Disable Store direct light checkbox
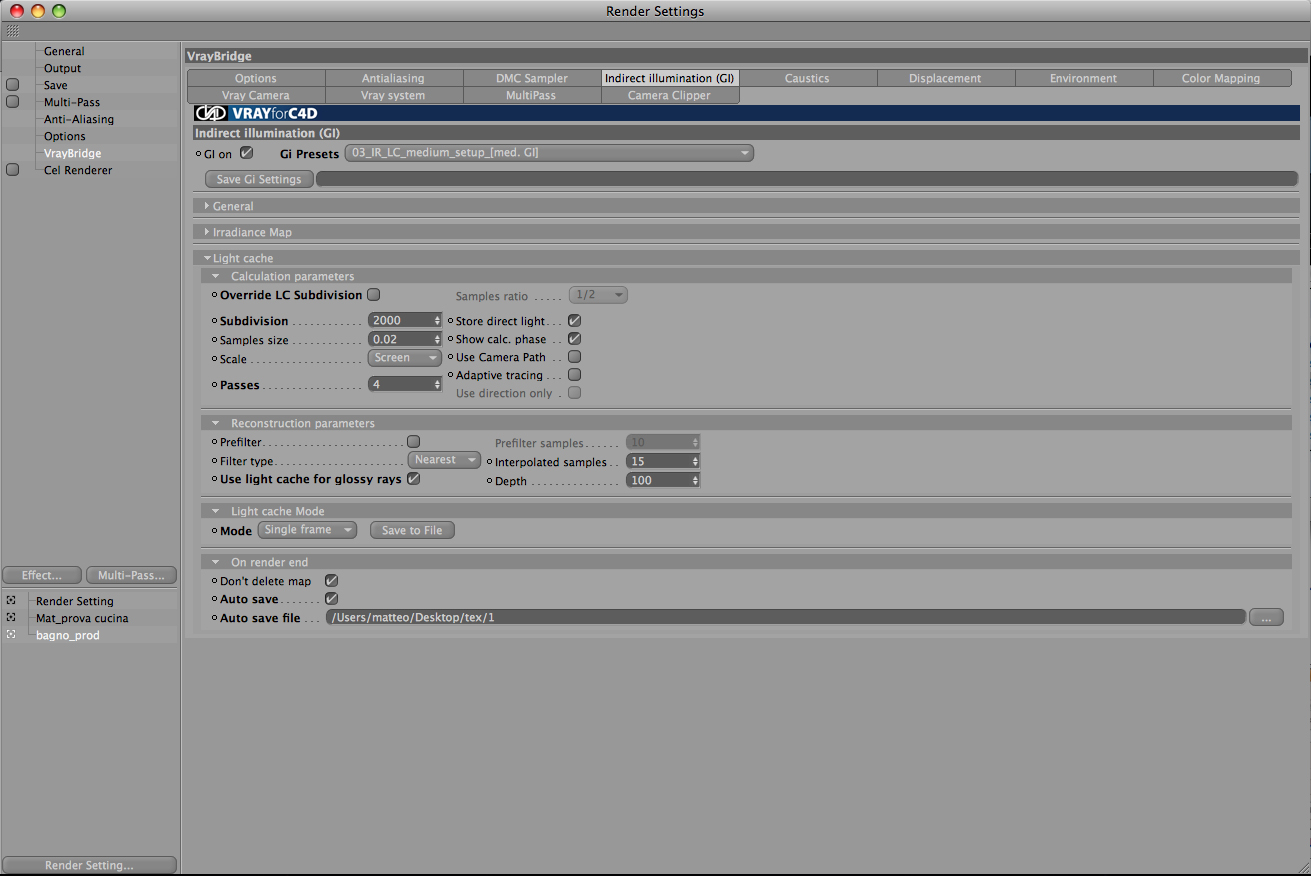The width and height of the screenshot is (1311, 876). (x=574, y=321)
